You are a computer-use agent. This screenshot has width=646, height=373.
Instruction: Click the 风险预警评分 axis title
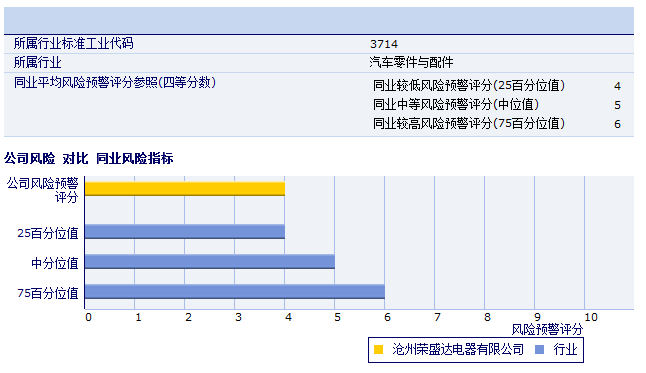547,329
